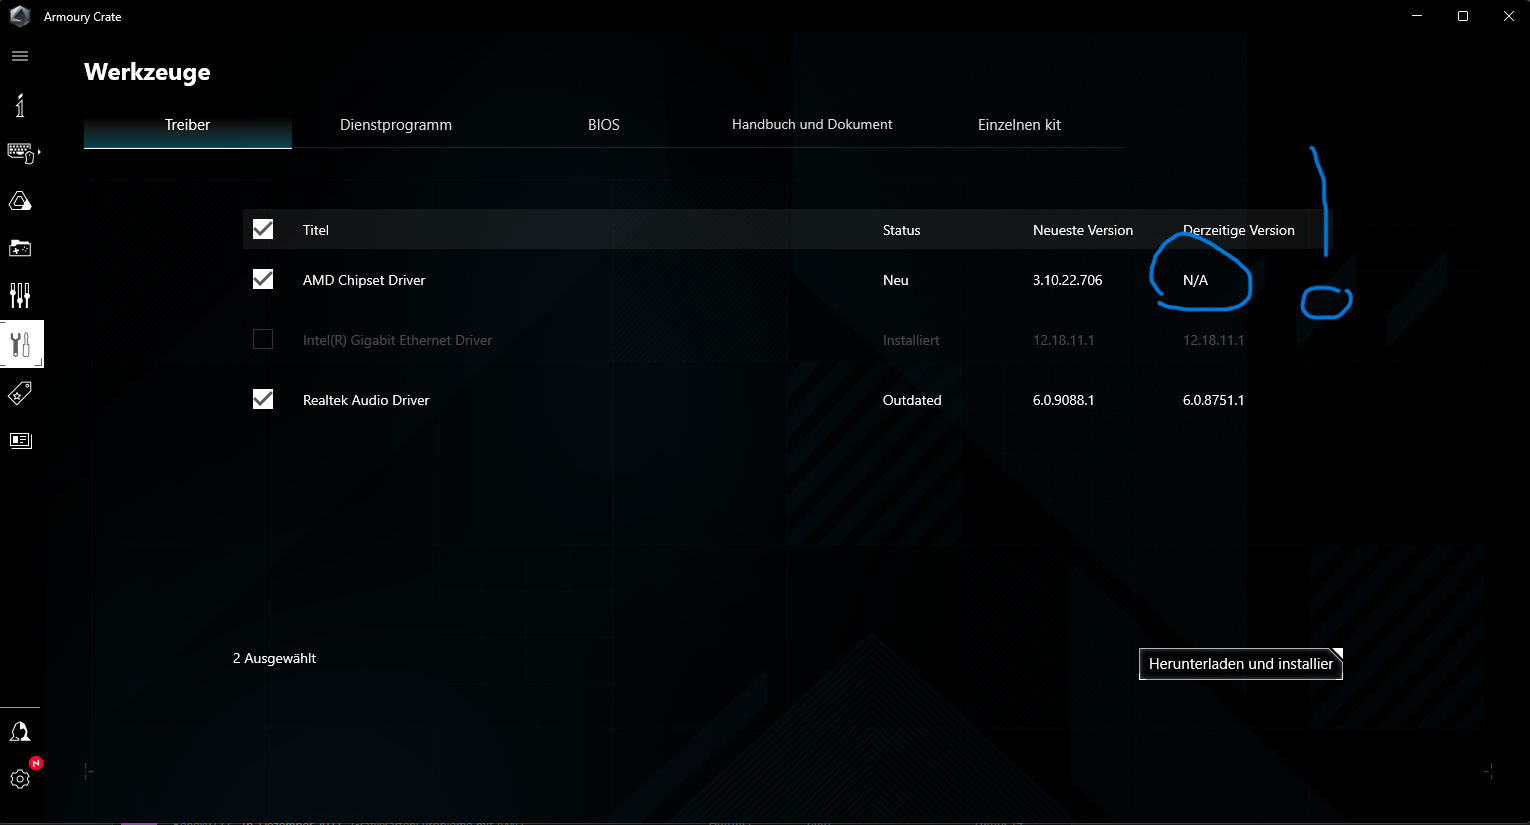This screenshot has height=825, width=1530.
Task: Click the Neu status of AMD driver
Action: pyautogui.click(x=896, y=280)
